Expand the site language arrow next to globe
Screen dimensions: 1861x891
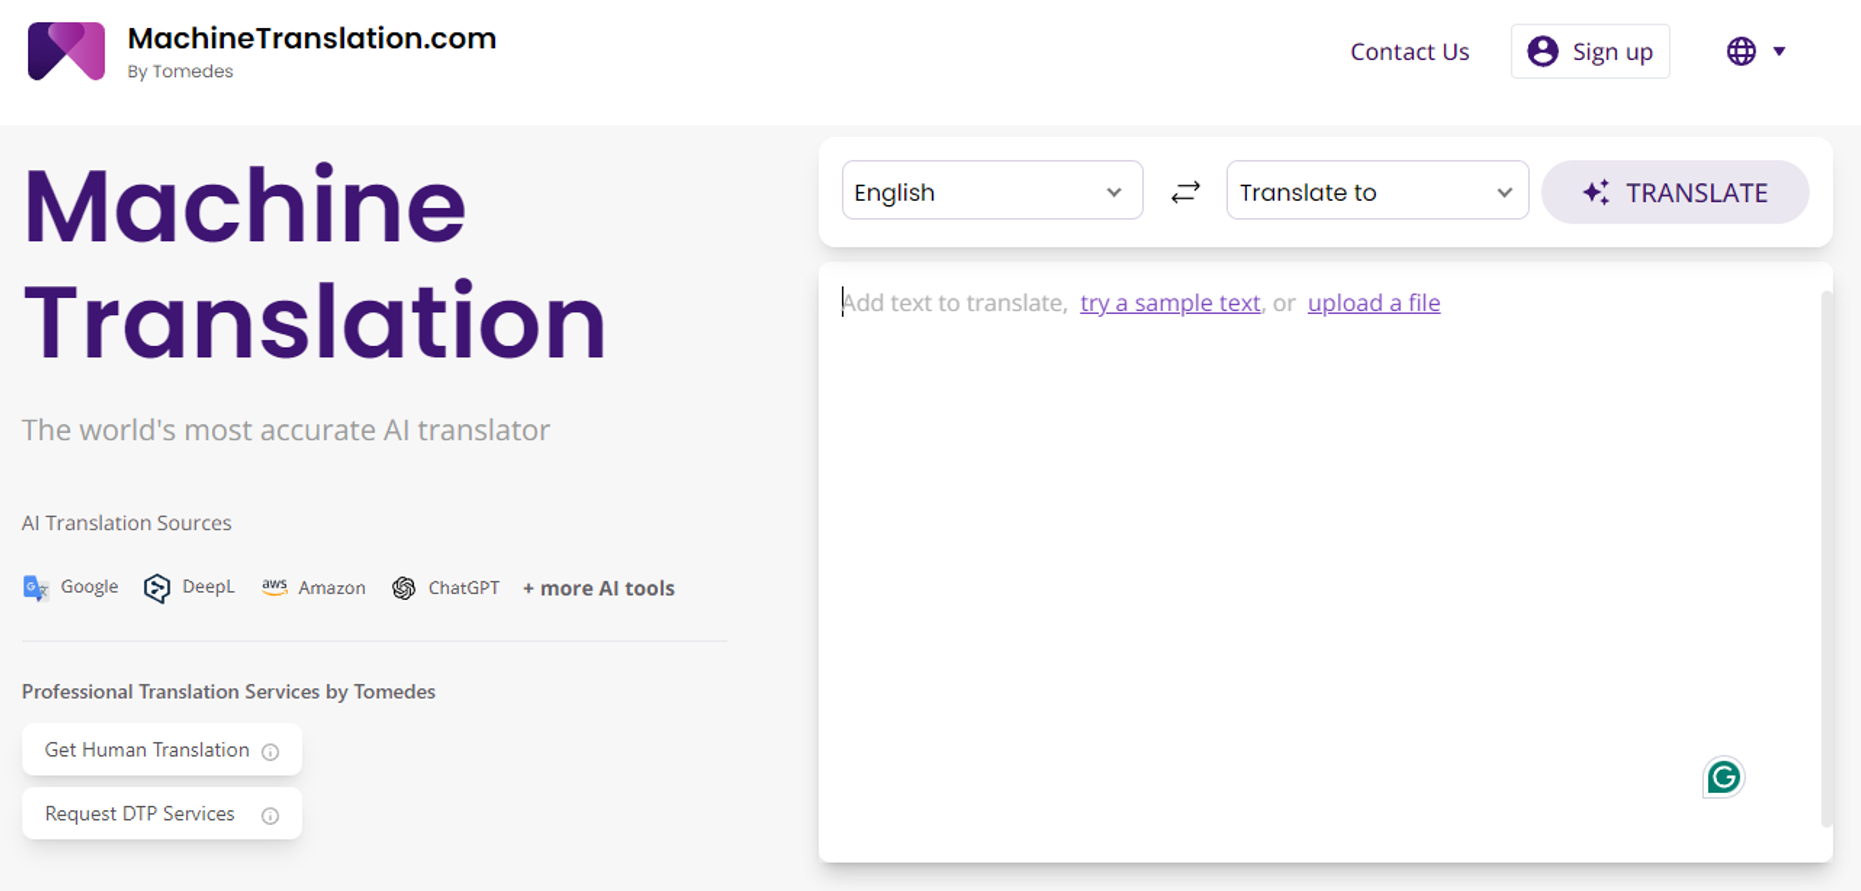click(1779, 51)
